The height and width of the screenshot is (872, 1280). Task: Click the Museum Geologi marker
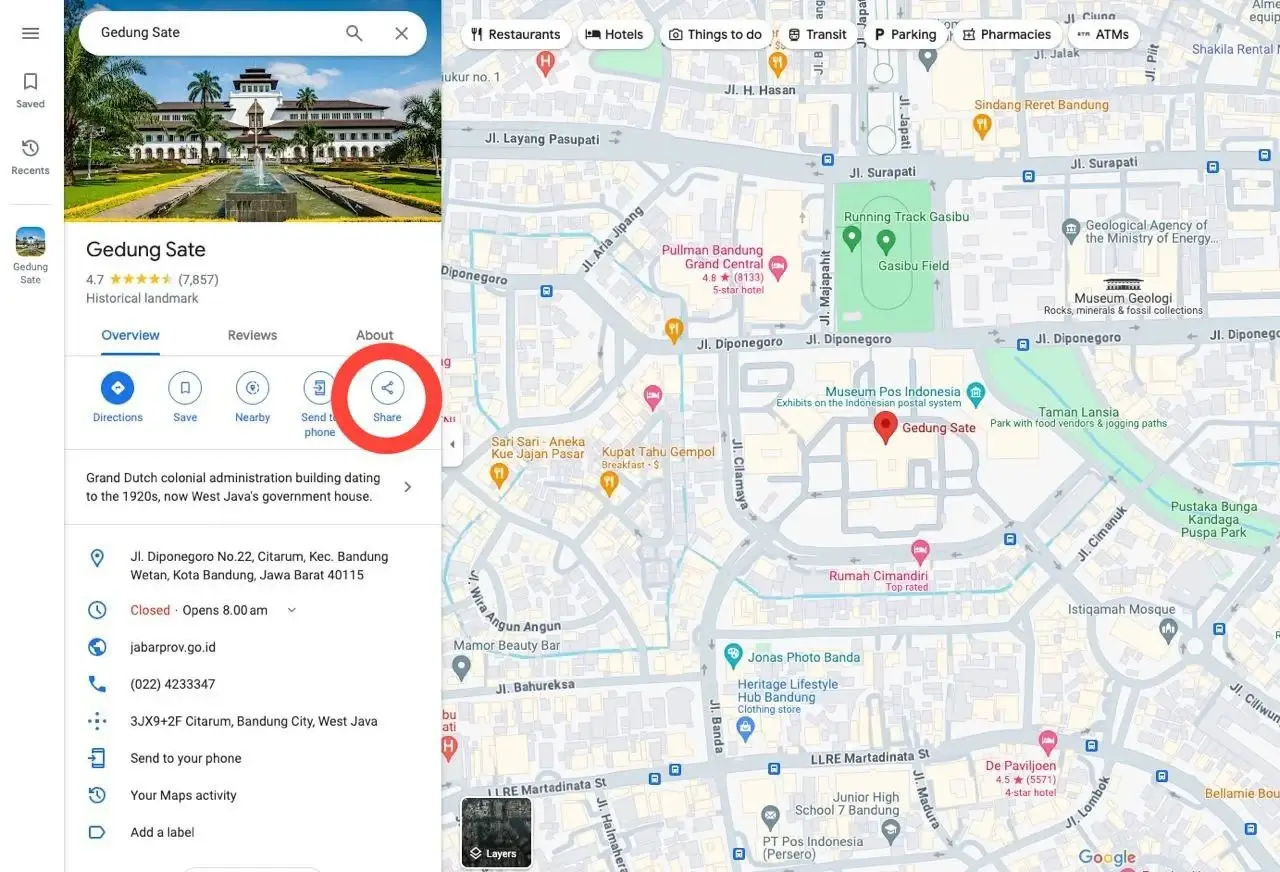coord(1123,285)
